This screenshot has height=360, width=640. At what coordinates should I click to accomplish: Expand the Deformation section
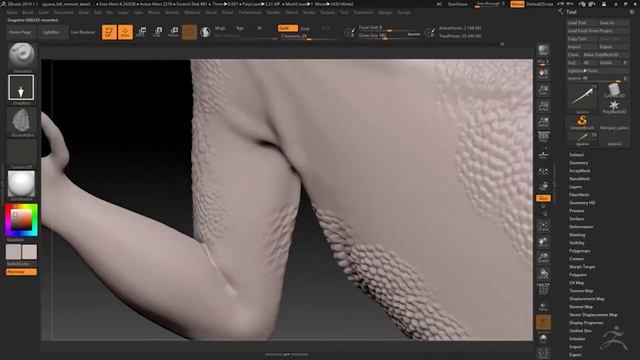click(x=581, y=227)
